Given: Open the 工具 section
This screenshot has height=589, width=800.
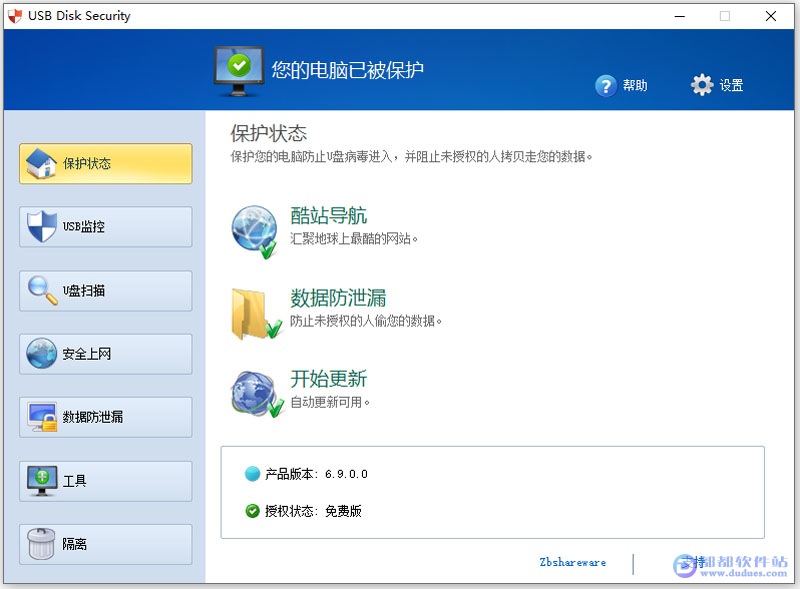Looking at the screenshot, I should coord(106,481).
